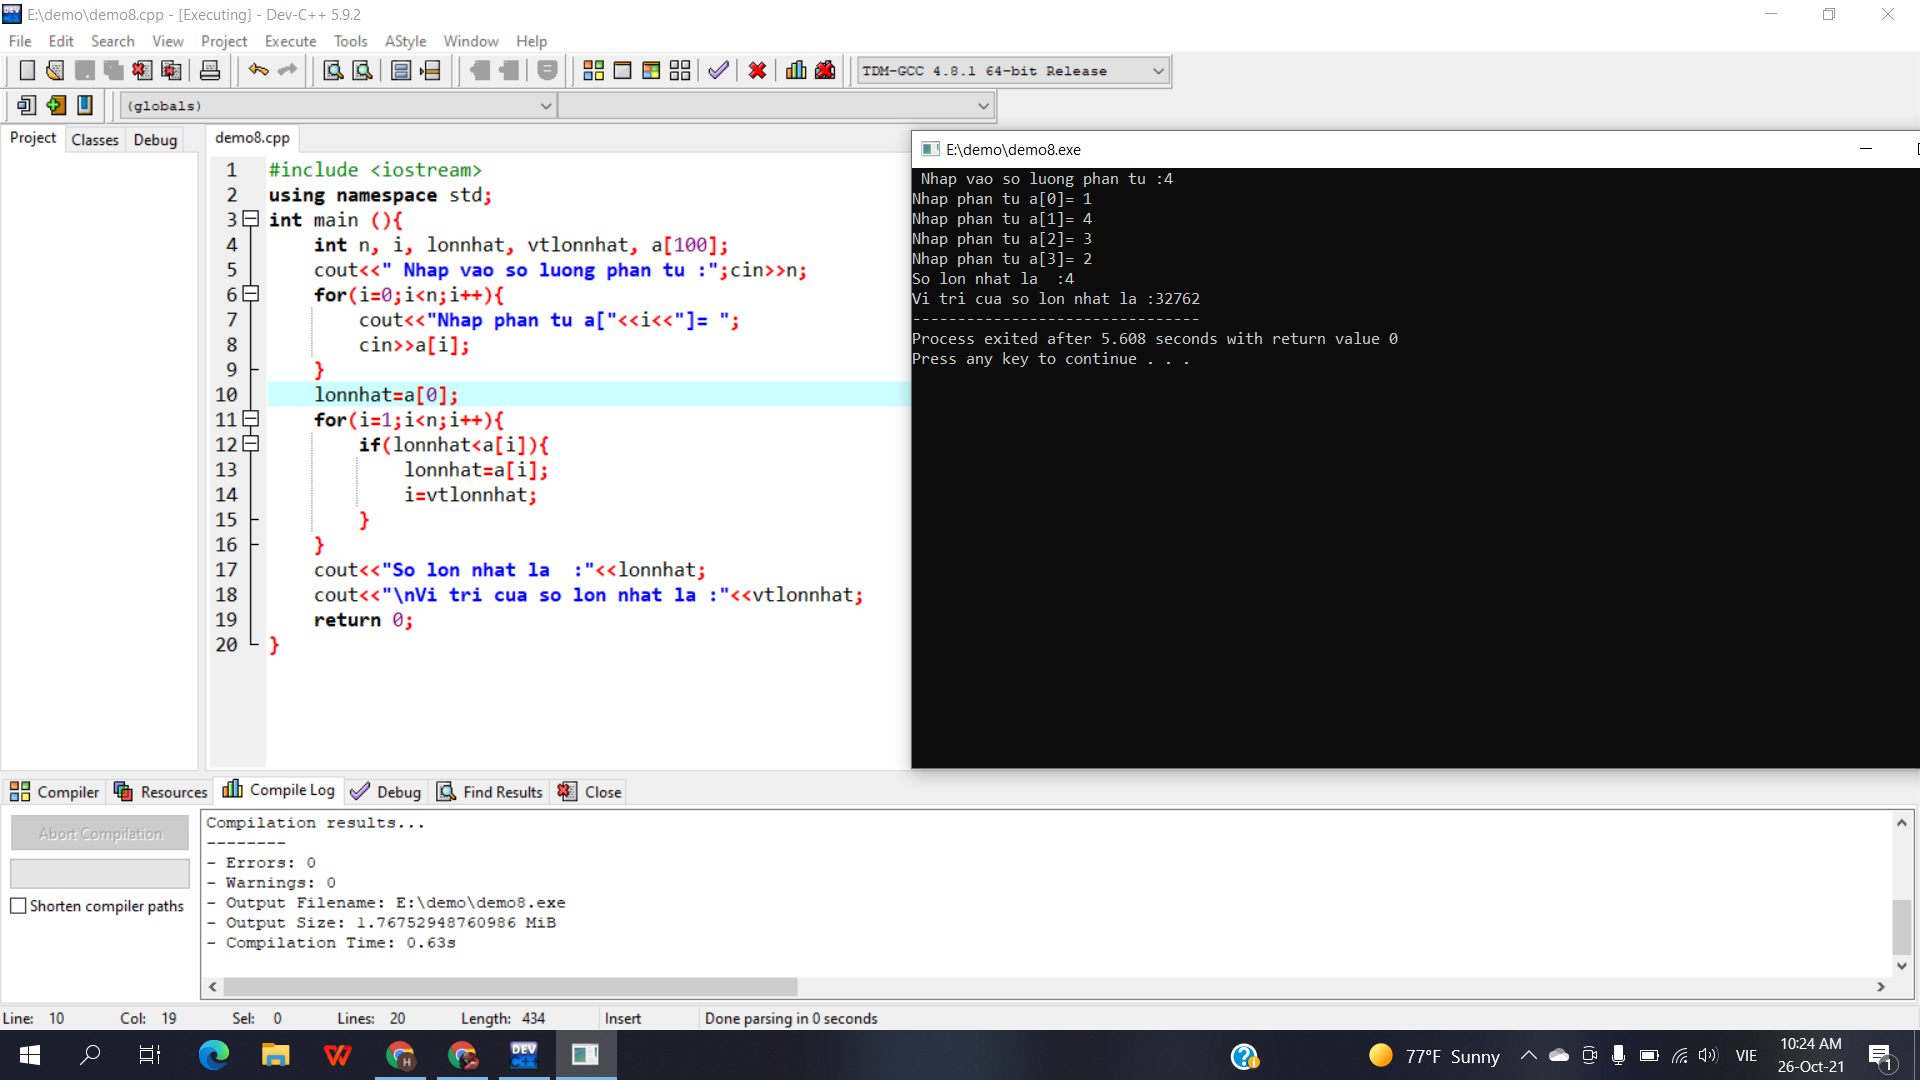The width and height of the screenshot is (1920, 1080).
Task: Click the Compile & Run toolbar icon
Action: point(651,71)
